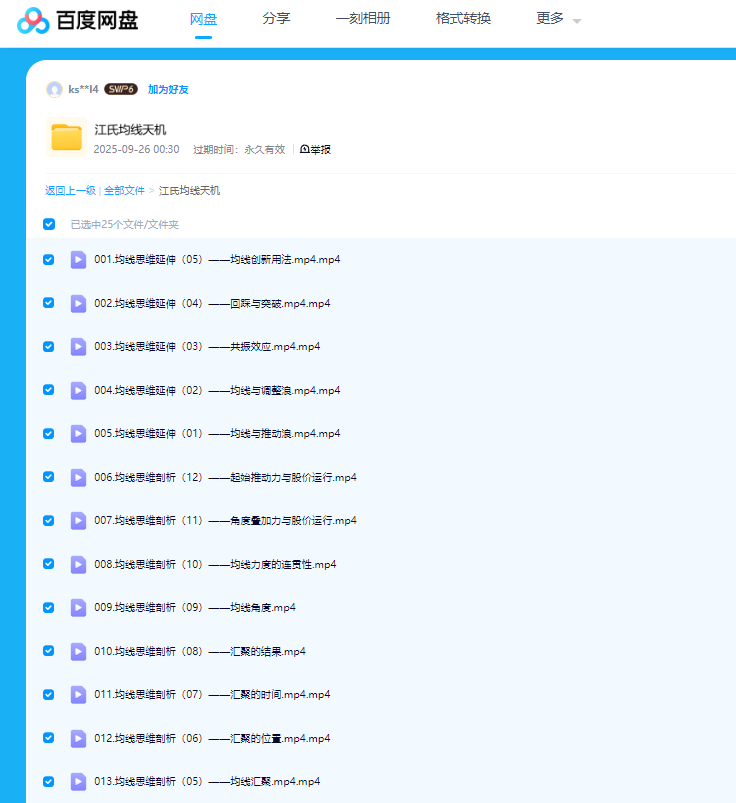Uncheck file 002 回踩与突破 checkbox
Screen dimensions: 736x803
point(49,303)
